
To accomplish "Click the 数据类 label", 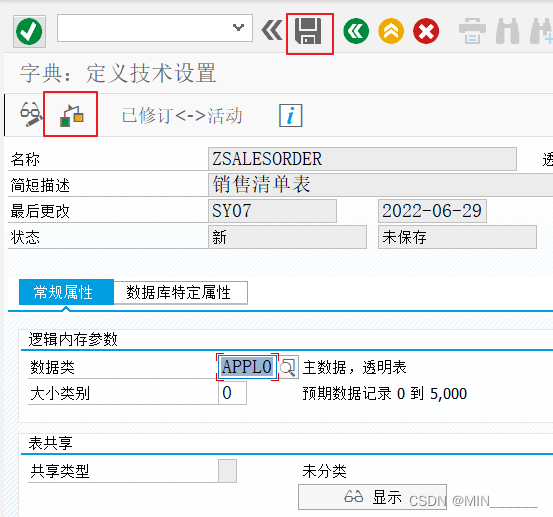I will coord(53,367).
